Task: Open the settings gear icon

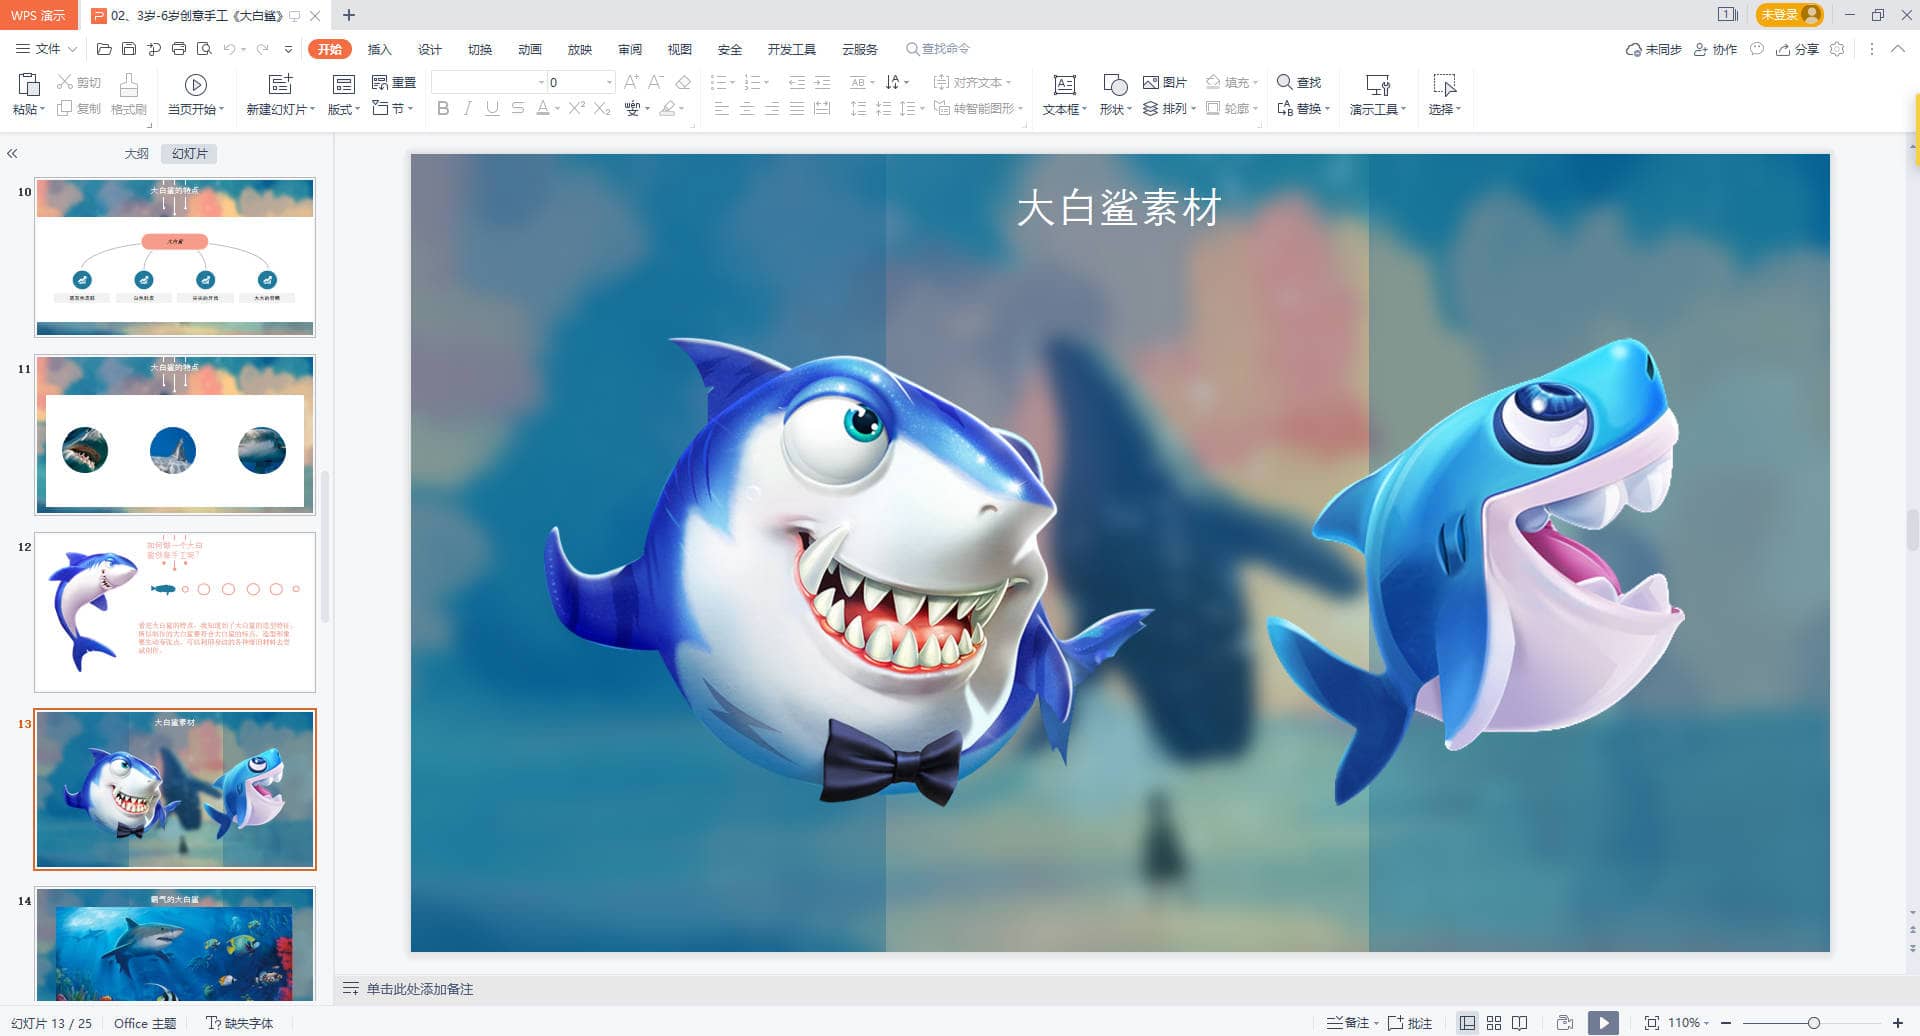Action: coord(1837,49)
